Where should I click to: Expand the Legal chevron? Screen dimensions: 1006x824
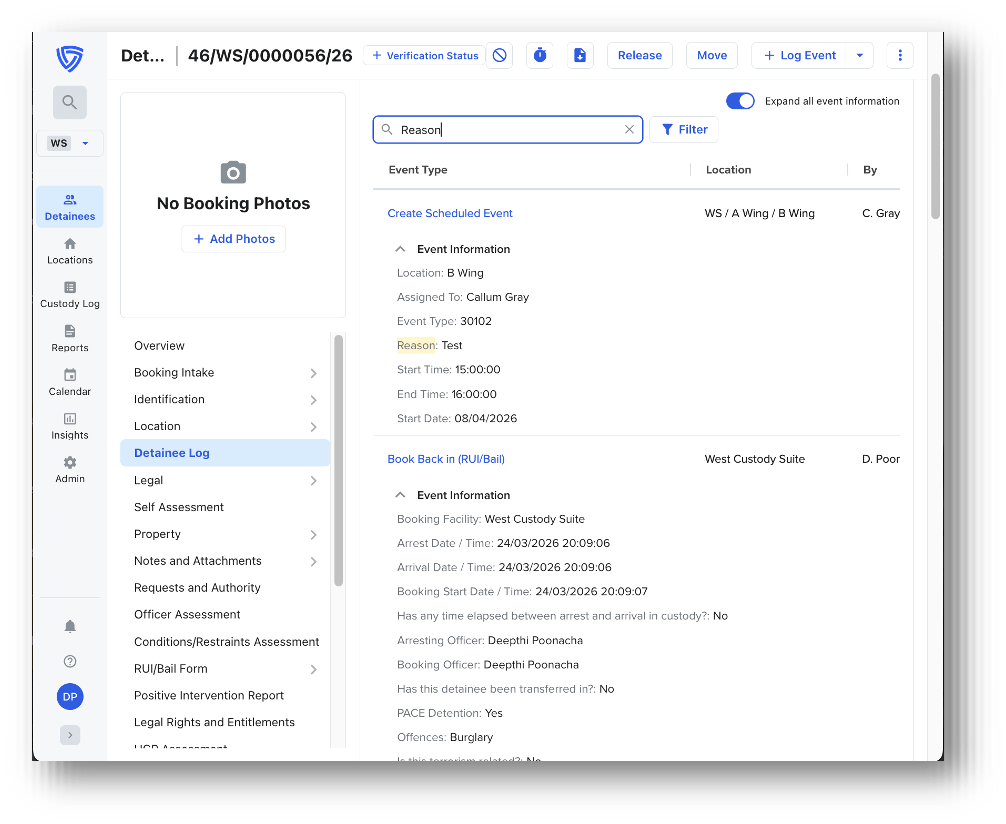tap(313, 481)
